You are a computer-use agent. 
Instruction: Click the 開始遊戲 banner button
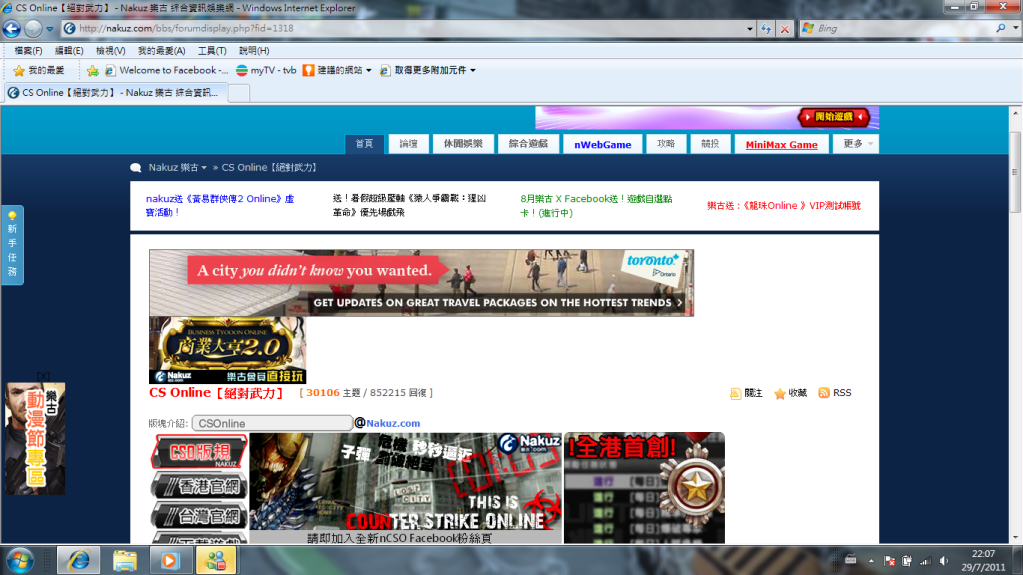click(834, 117)
